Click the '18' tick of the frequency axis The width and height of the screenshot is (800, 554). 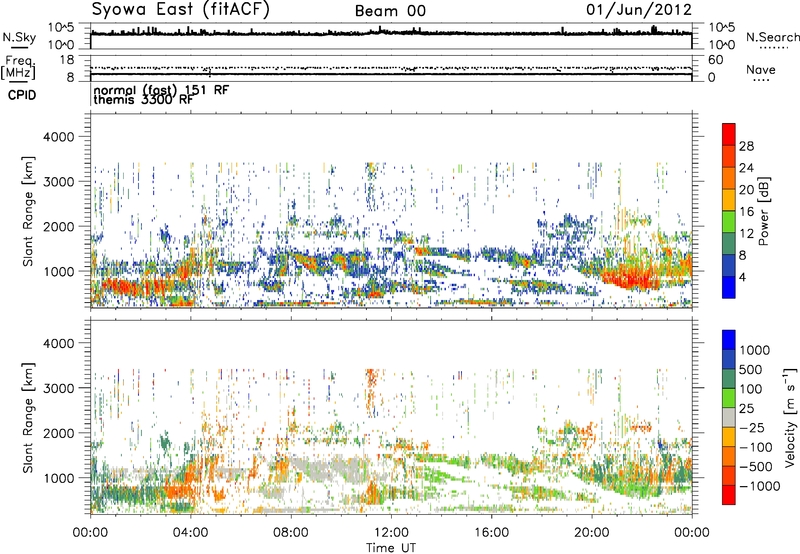67,60
